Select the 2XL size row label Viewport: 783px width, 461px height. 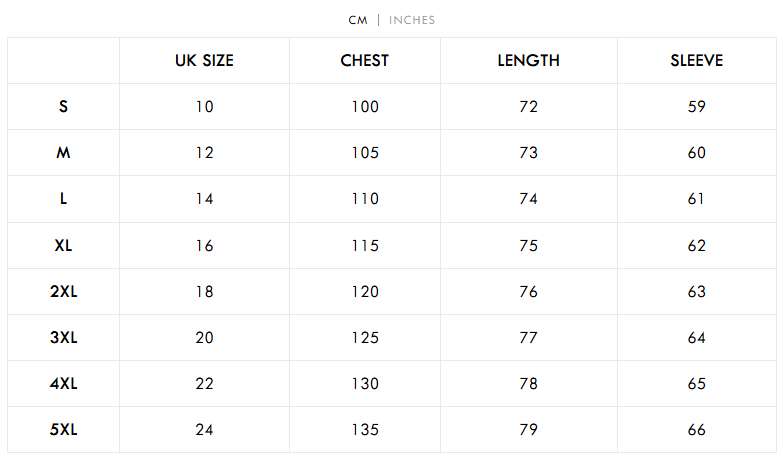tap(64, 292)
